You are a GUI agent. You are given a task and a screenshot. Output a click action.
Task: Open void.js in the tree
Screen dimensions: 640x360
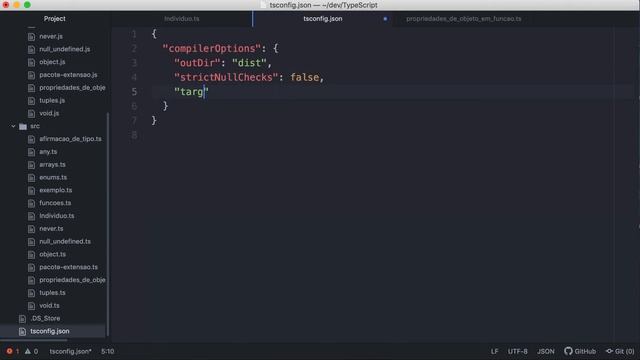pos(49,113)
